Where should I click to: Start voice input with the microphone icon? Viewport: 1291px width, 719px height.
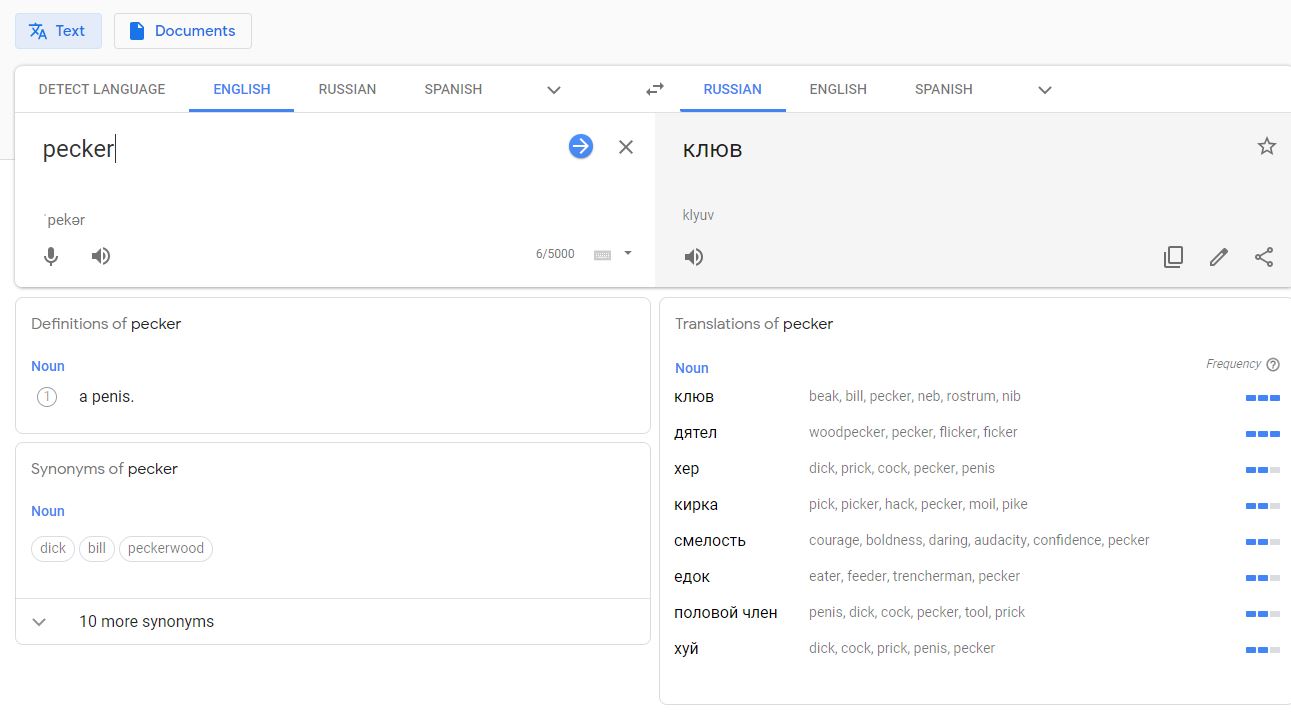pos(51,256)
